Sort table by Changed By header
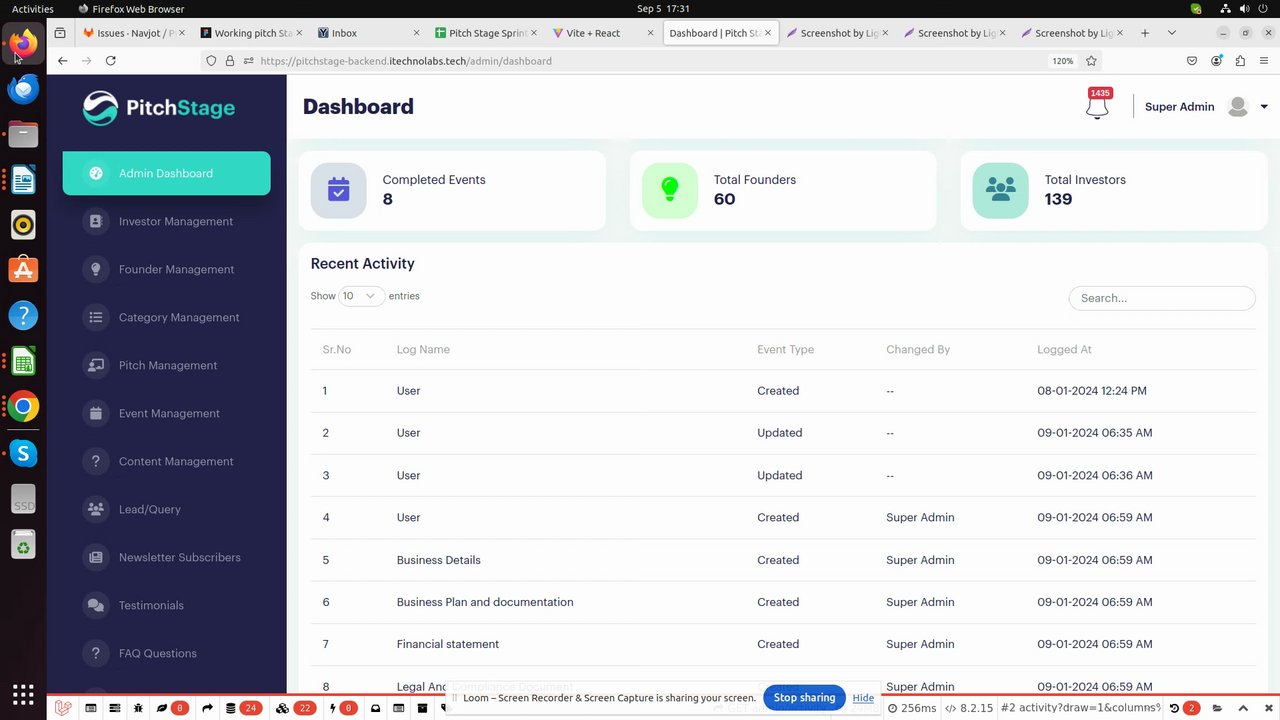Image resolution: width=1280 pixels, height=720 pixels. tap(918, 350)
